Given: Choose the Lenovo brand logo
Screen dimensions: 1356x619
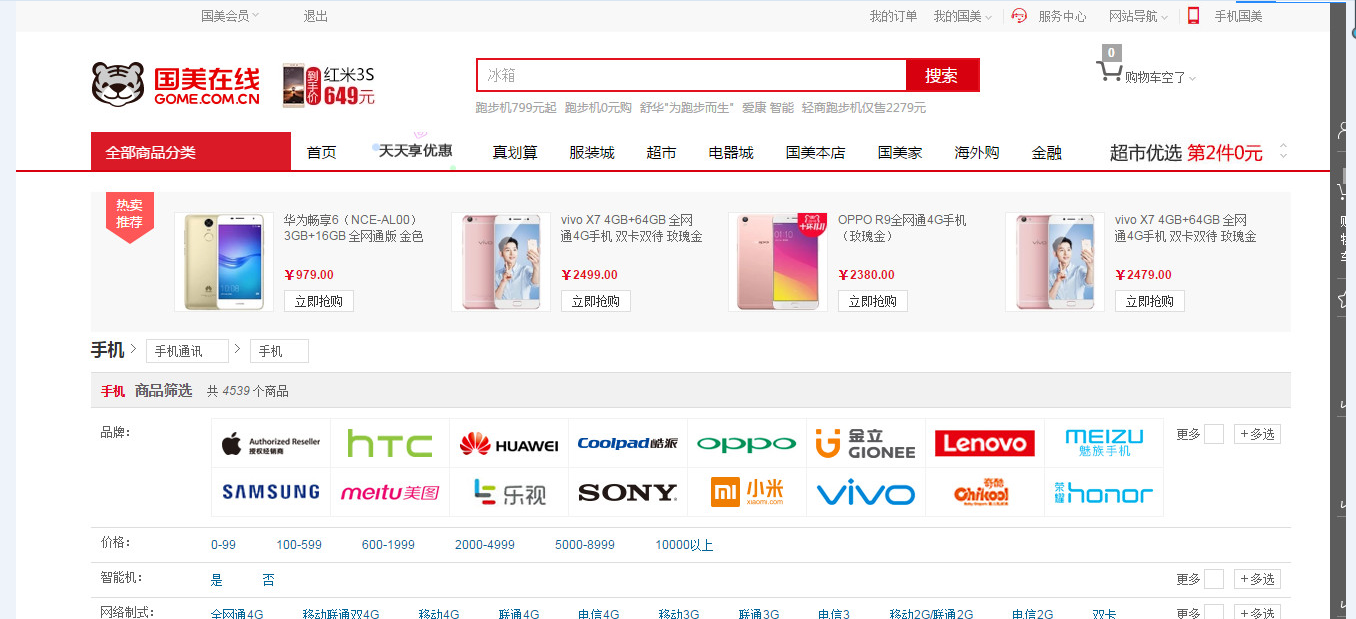Looking at the screenshot, I should click(985, 443).
